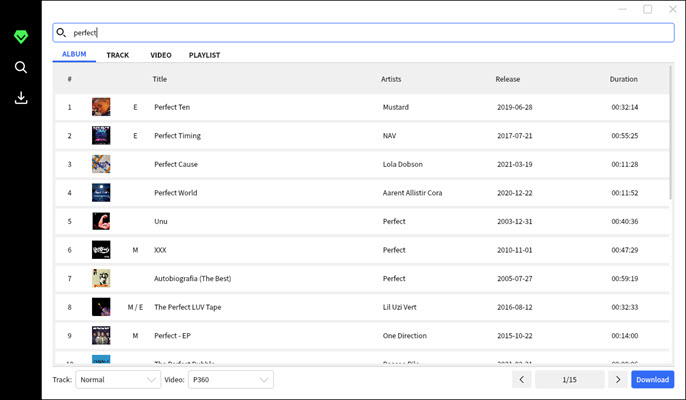Click the artist 'Aarent Allistir Cora'
This screenshot has height=400, width=686.
point(412,193)
